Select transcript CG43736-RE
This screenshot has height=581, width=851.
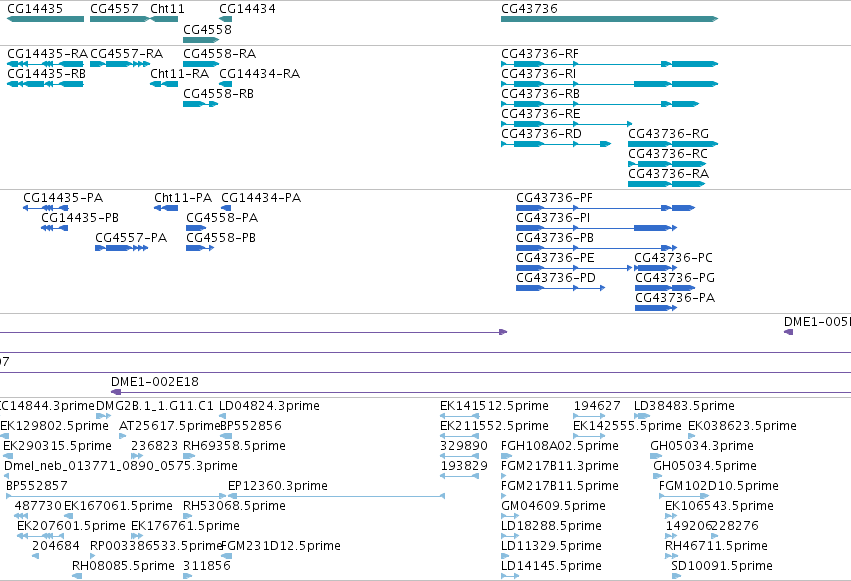click(x=567, y=124)
